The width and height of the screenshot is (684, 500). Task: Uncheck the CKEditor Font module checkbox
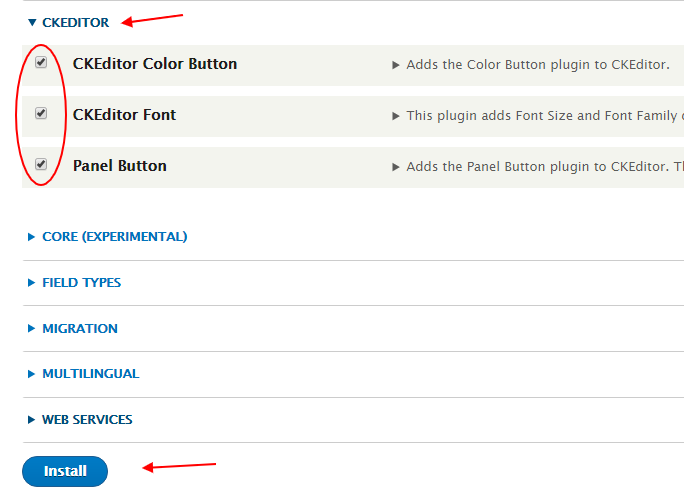[41, 113]
